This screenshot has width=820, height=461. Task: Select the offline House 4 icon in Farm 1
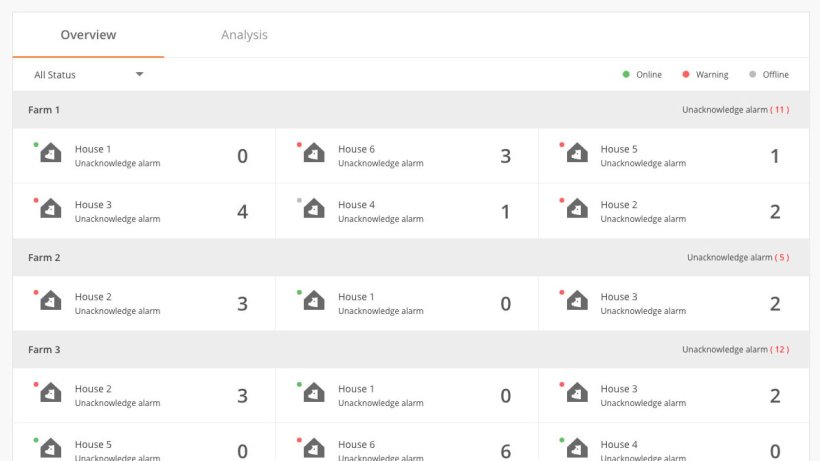coord(314,210)
